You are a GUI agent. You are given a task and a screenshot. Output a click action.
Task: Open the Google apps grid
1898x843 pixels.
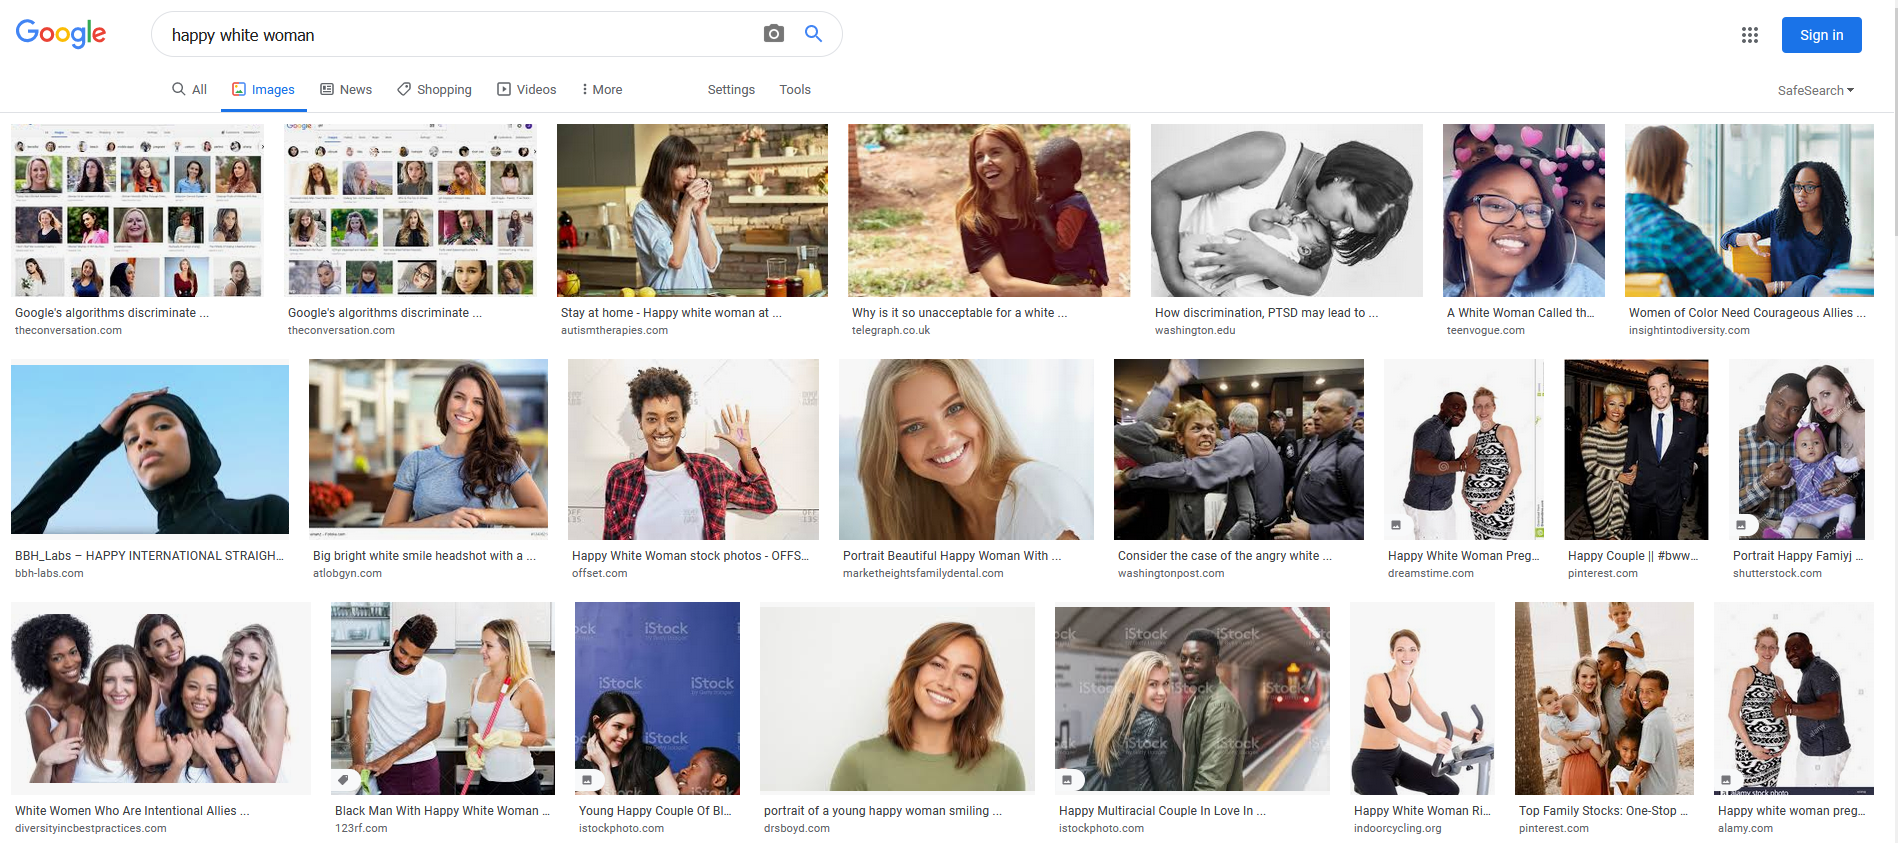coord(1749,35)
